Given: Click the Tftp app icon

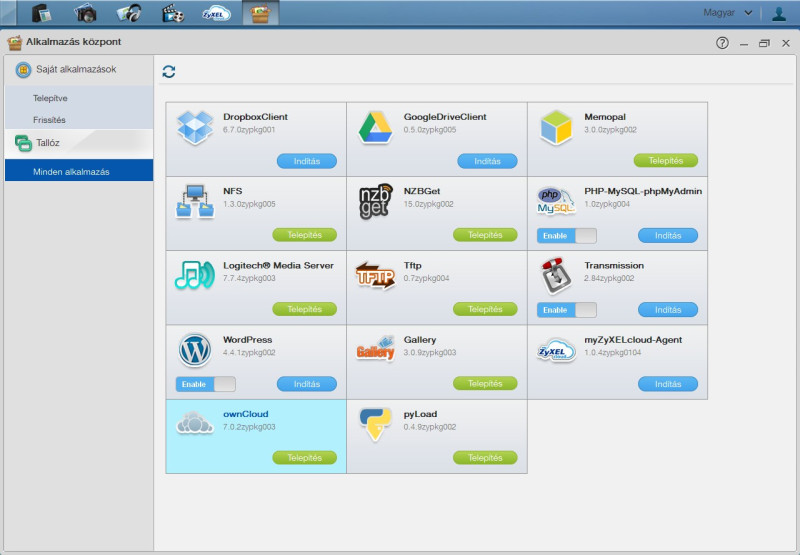Looking at the screenshot, I should click(376, 276).
